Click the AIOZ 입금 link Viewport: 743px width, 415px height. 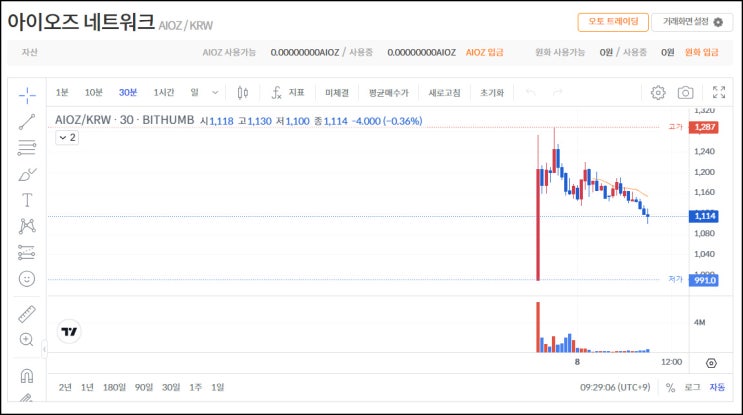[x=484, y=52]
